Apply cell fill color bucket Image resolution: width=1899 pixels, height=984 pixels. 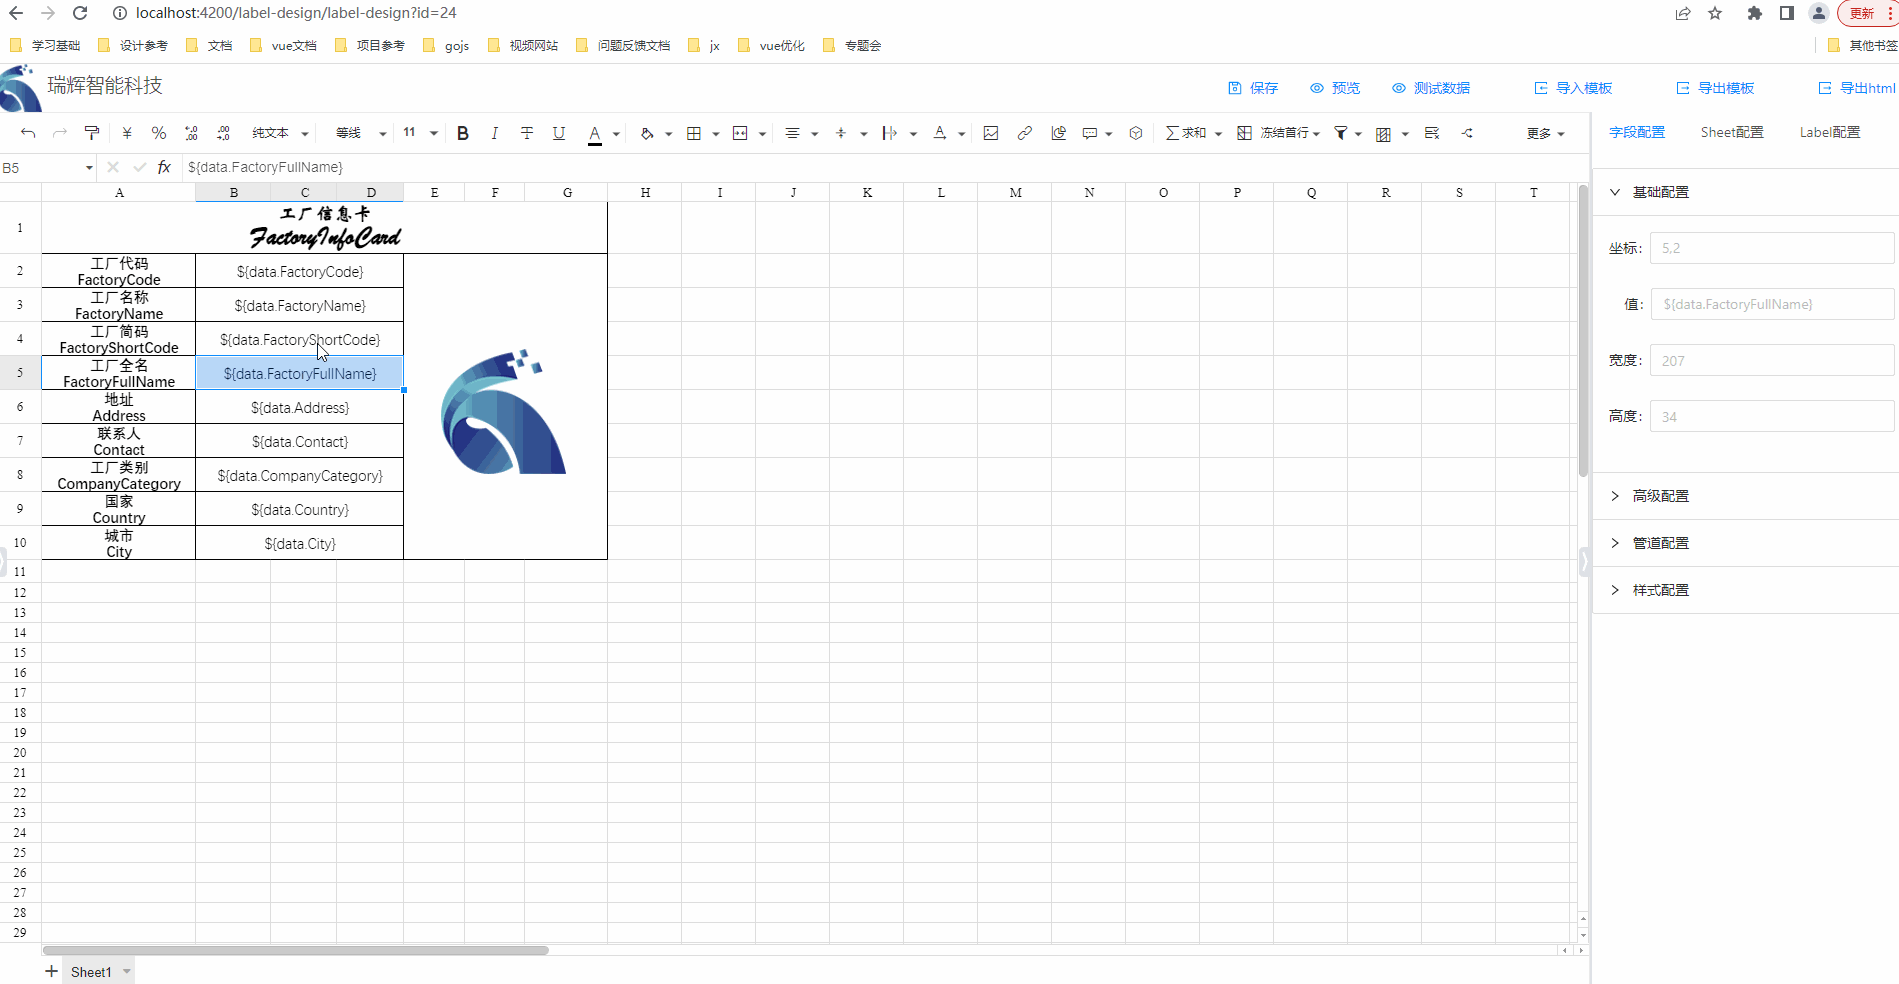point(647,133)
